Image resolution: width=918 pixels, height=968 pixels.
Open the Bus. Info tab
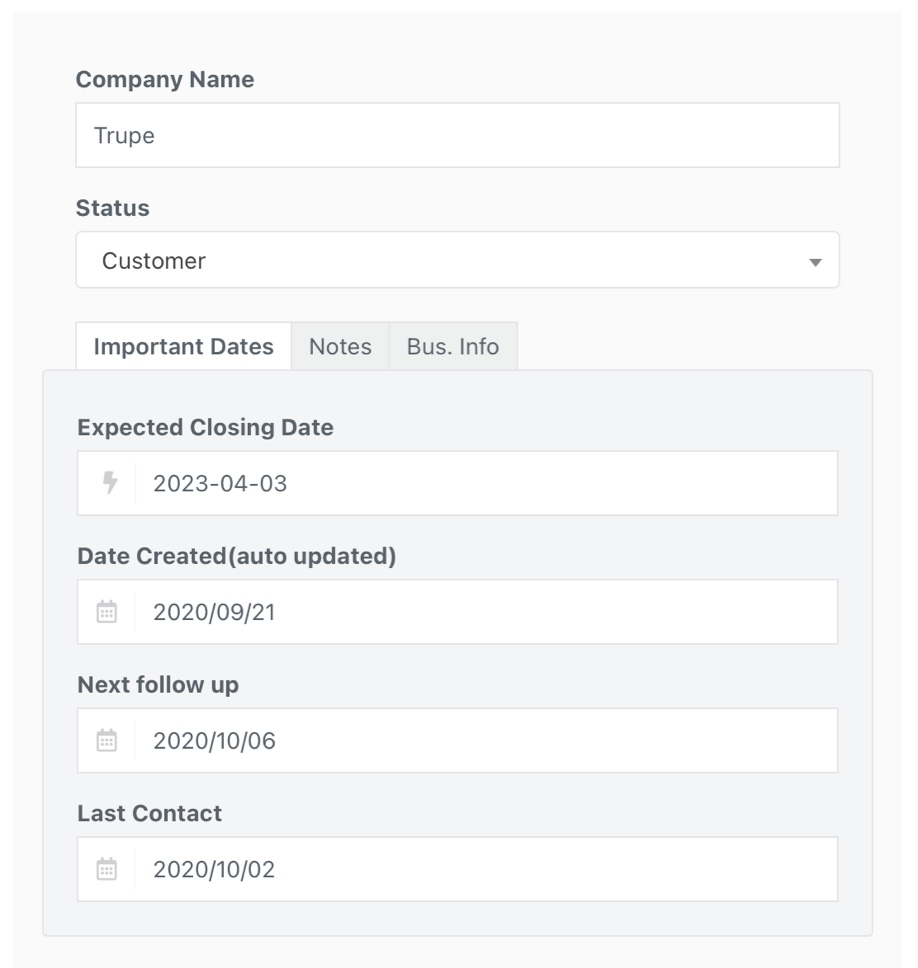(453, 346)
